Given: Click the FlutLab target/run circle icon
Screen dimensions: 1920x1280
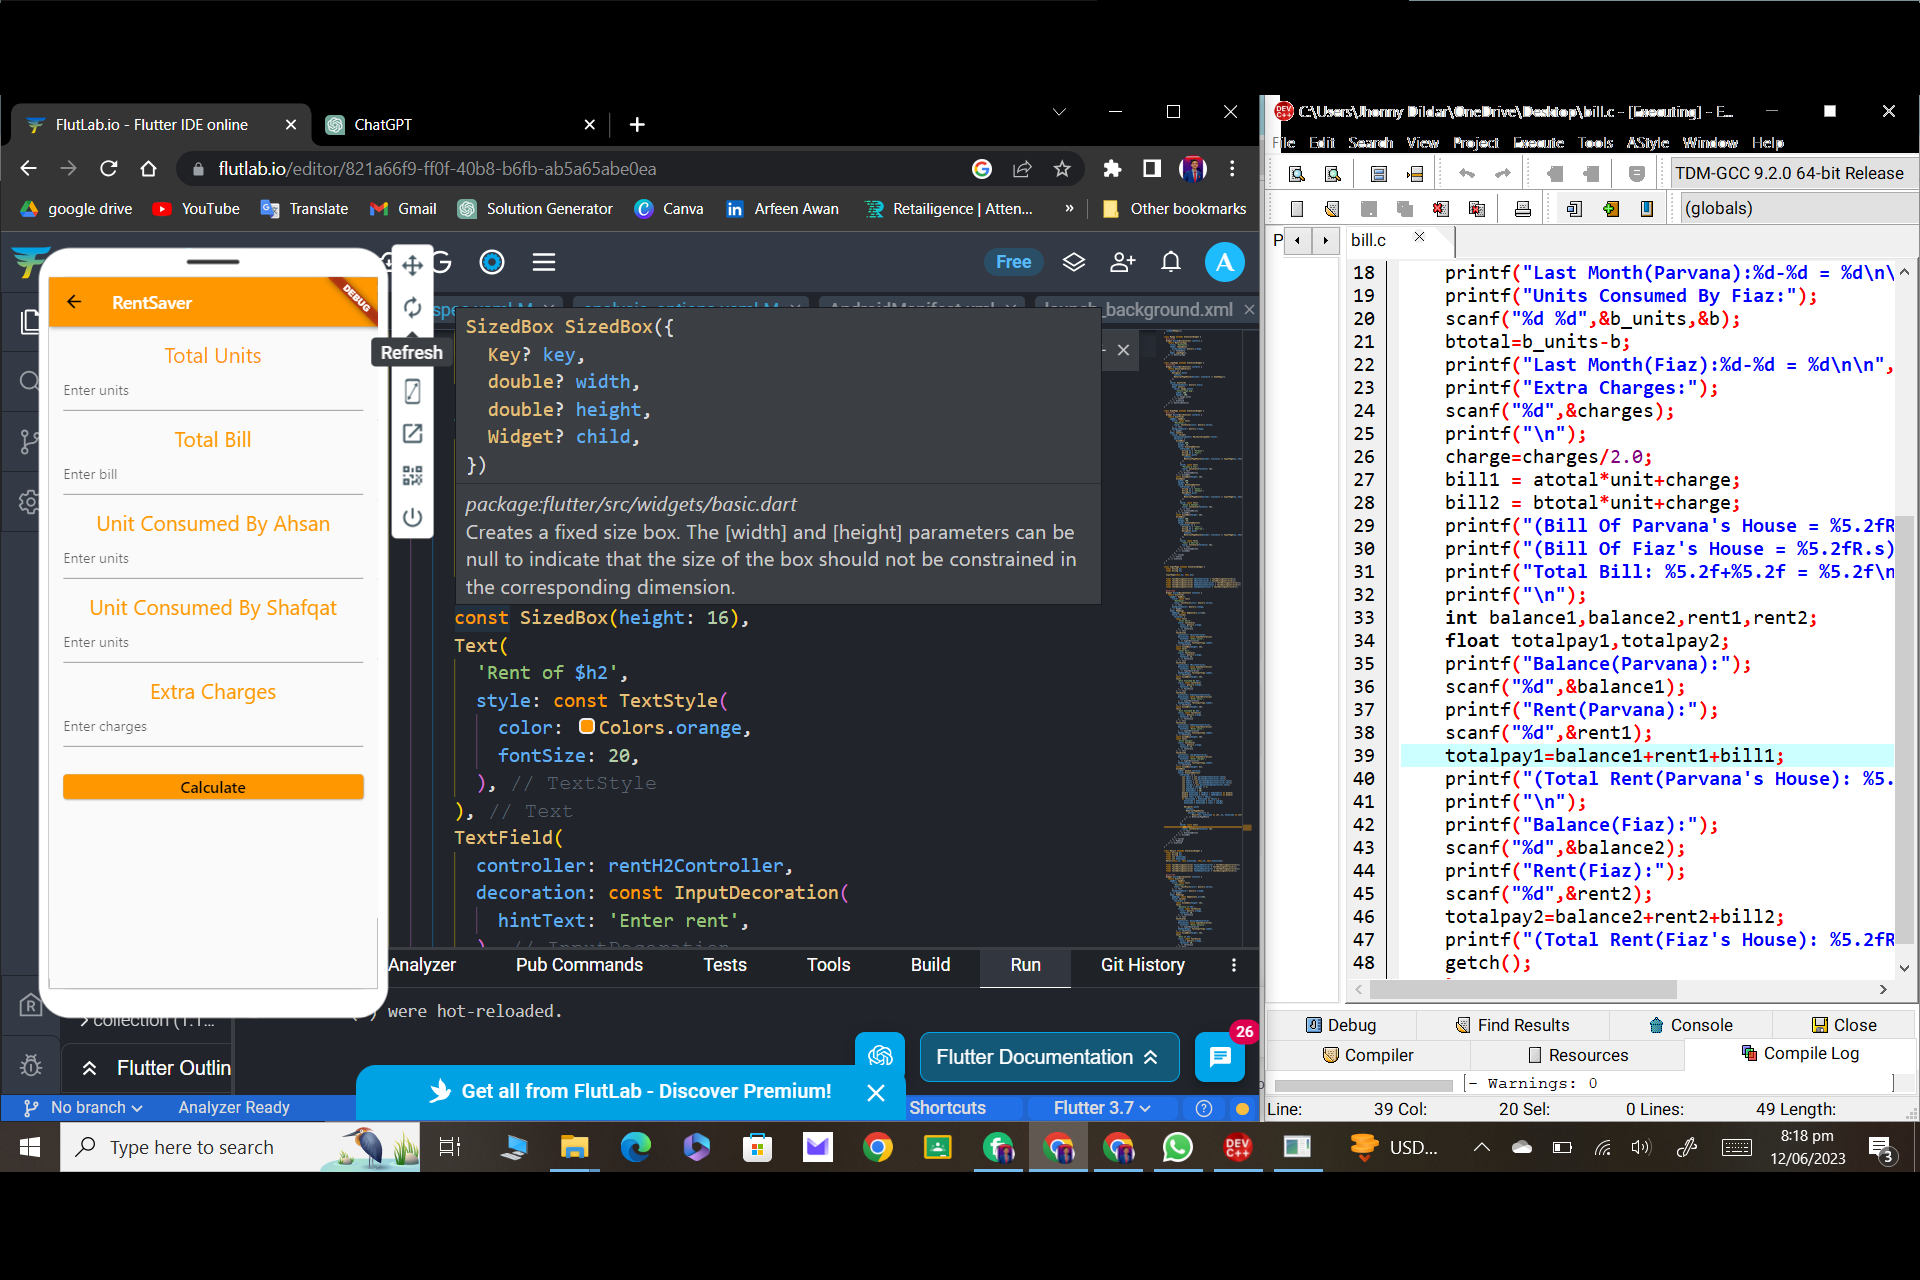Looking at the screenshot, I should [492, 262].
